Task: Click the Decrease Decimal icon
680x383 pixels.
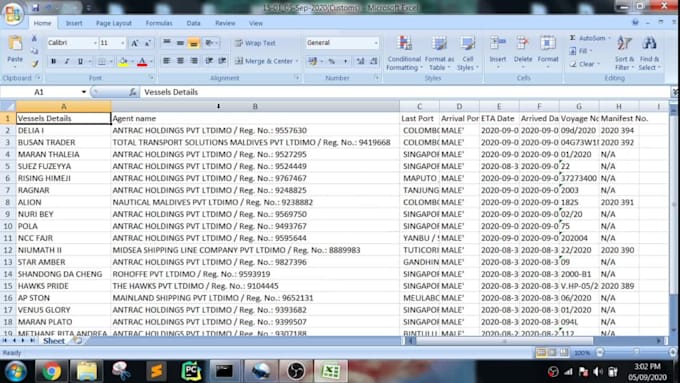Action: pyautogui.click(x=374, y=61)
